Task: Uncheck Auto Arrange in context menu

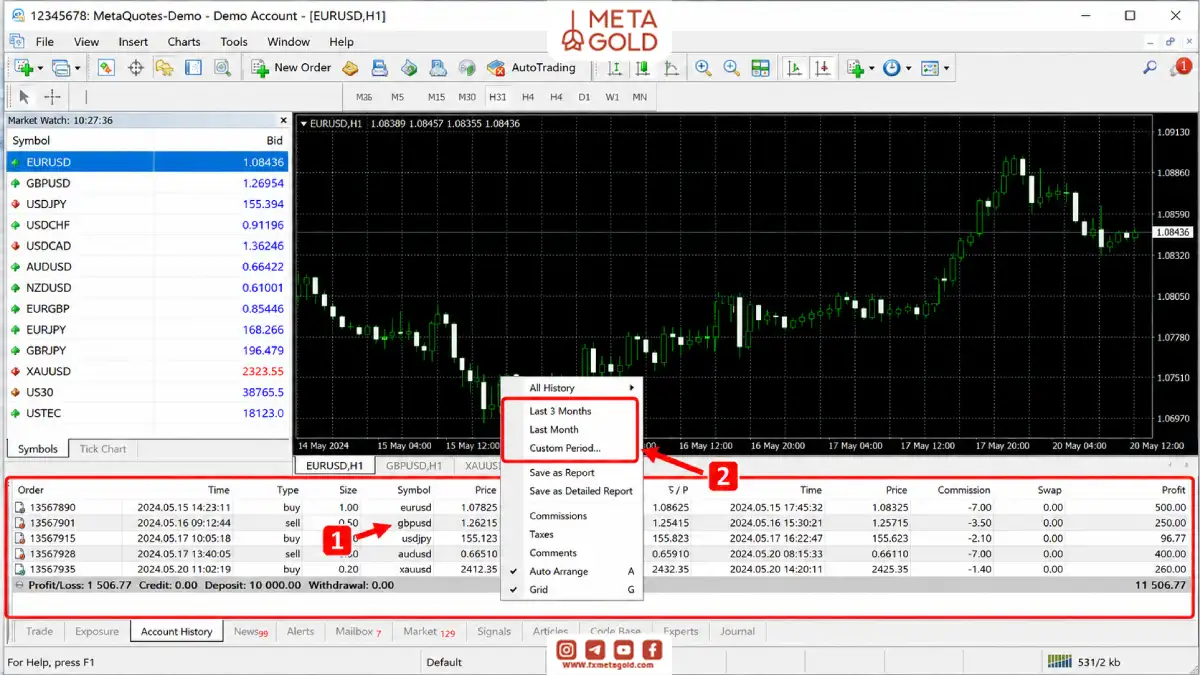Action: pos(571,571)
